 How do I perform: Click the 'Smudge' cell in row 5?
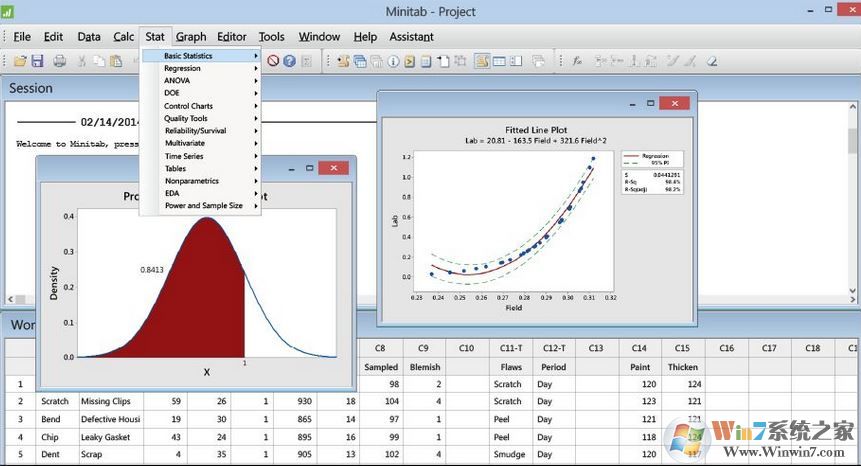(511, 454)
